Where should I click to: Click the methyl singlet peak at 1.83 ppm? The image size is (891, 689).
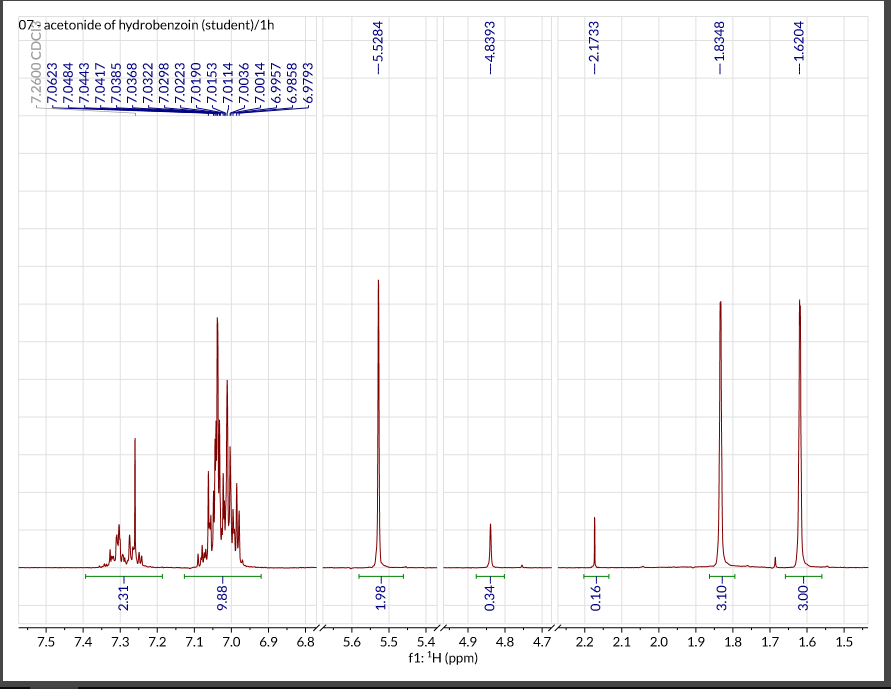point(721,437)
